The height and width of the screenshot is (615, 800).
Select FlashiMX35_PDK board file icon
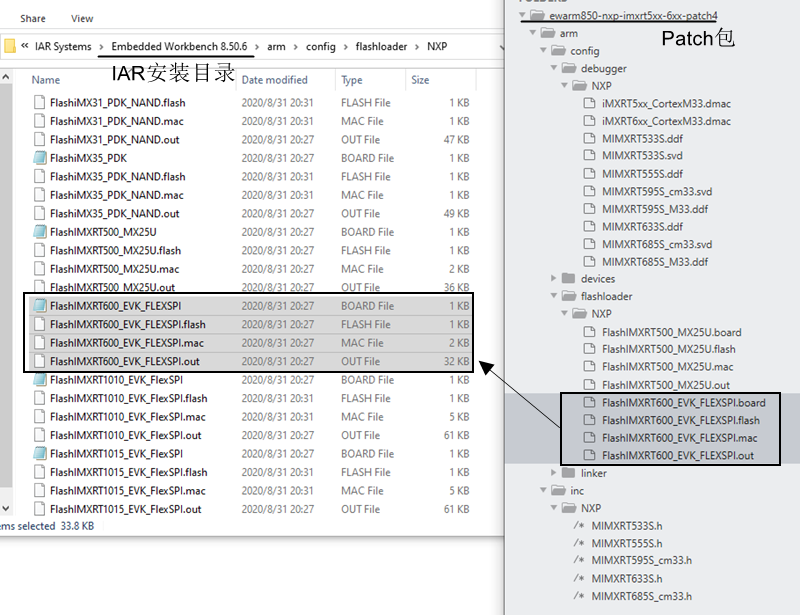click(x=39, y=158)
